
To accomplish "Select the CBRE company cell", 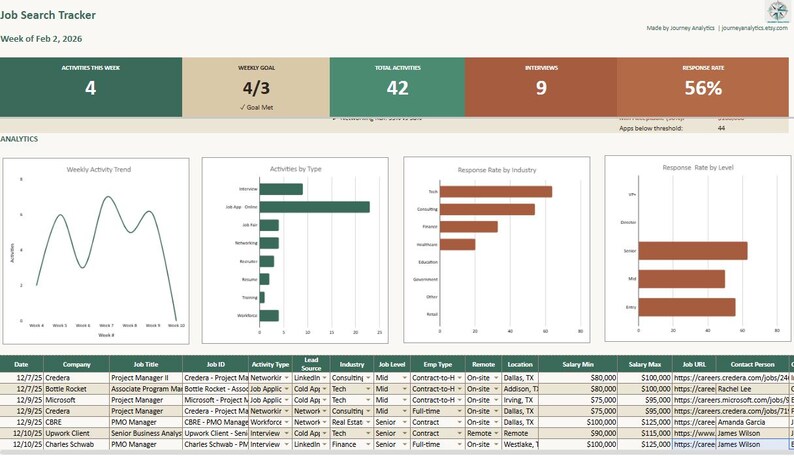I will tap(76, 423).
